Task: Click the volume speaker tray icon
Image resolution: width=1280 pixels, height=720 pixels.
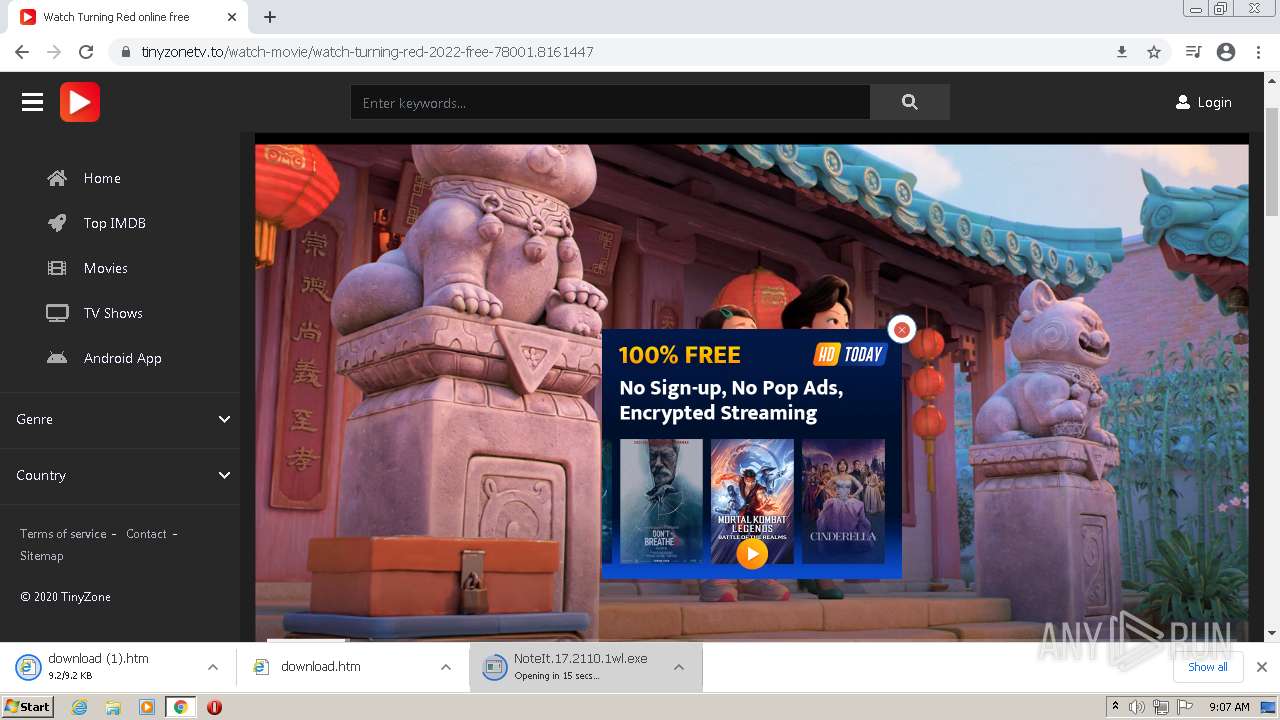Action: pos(1137,707)
